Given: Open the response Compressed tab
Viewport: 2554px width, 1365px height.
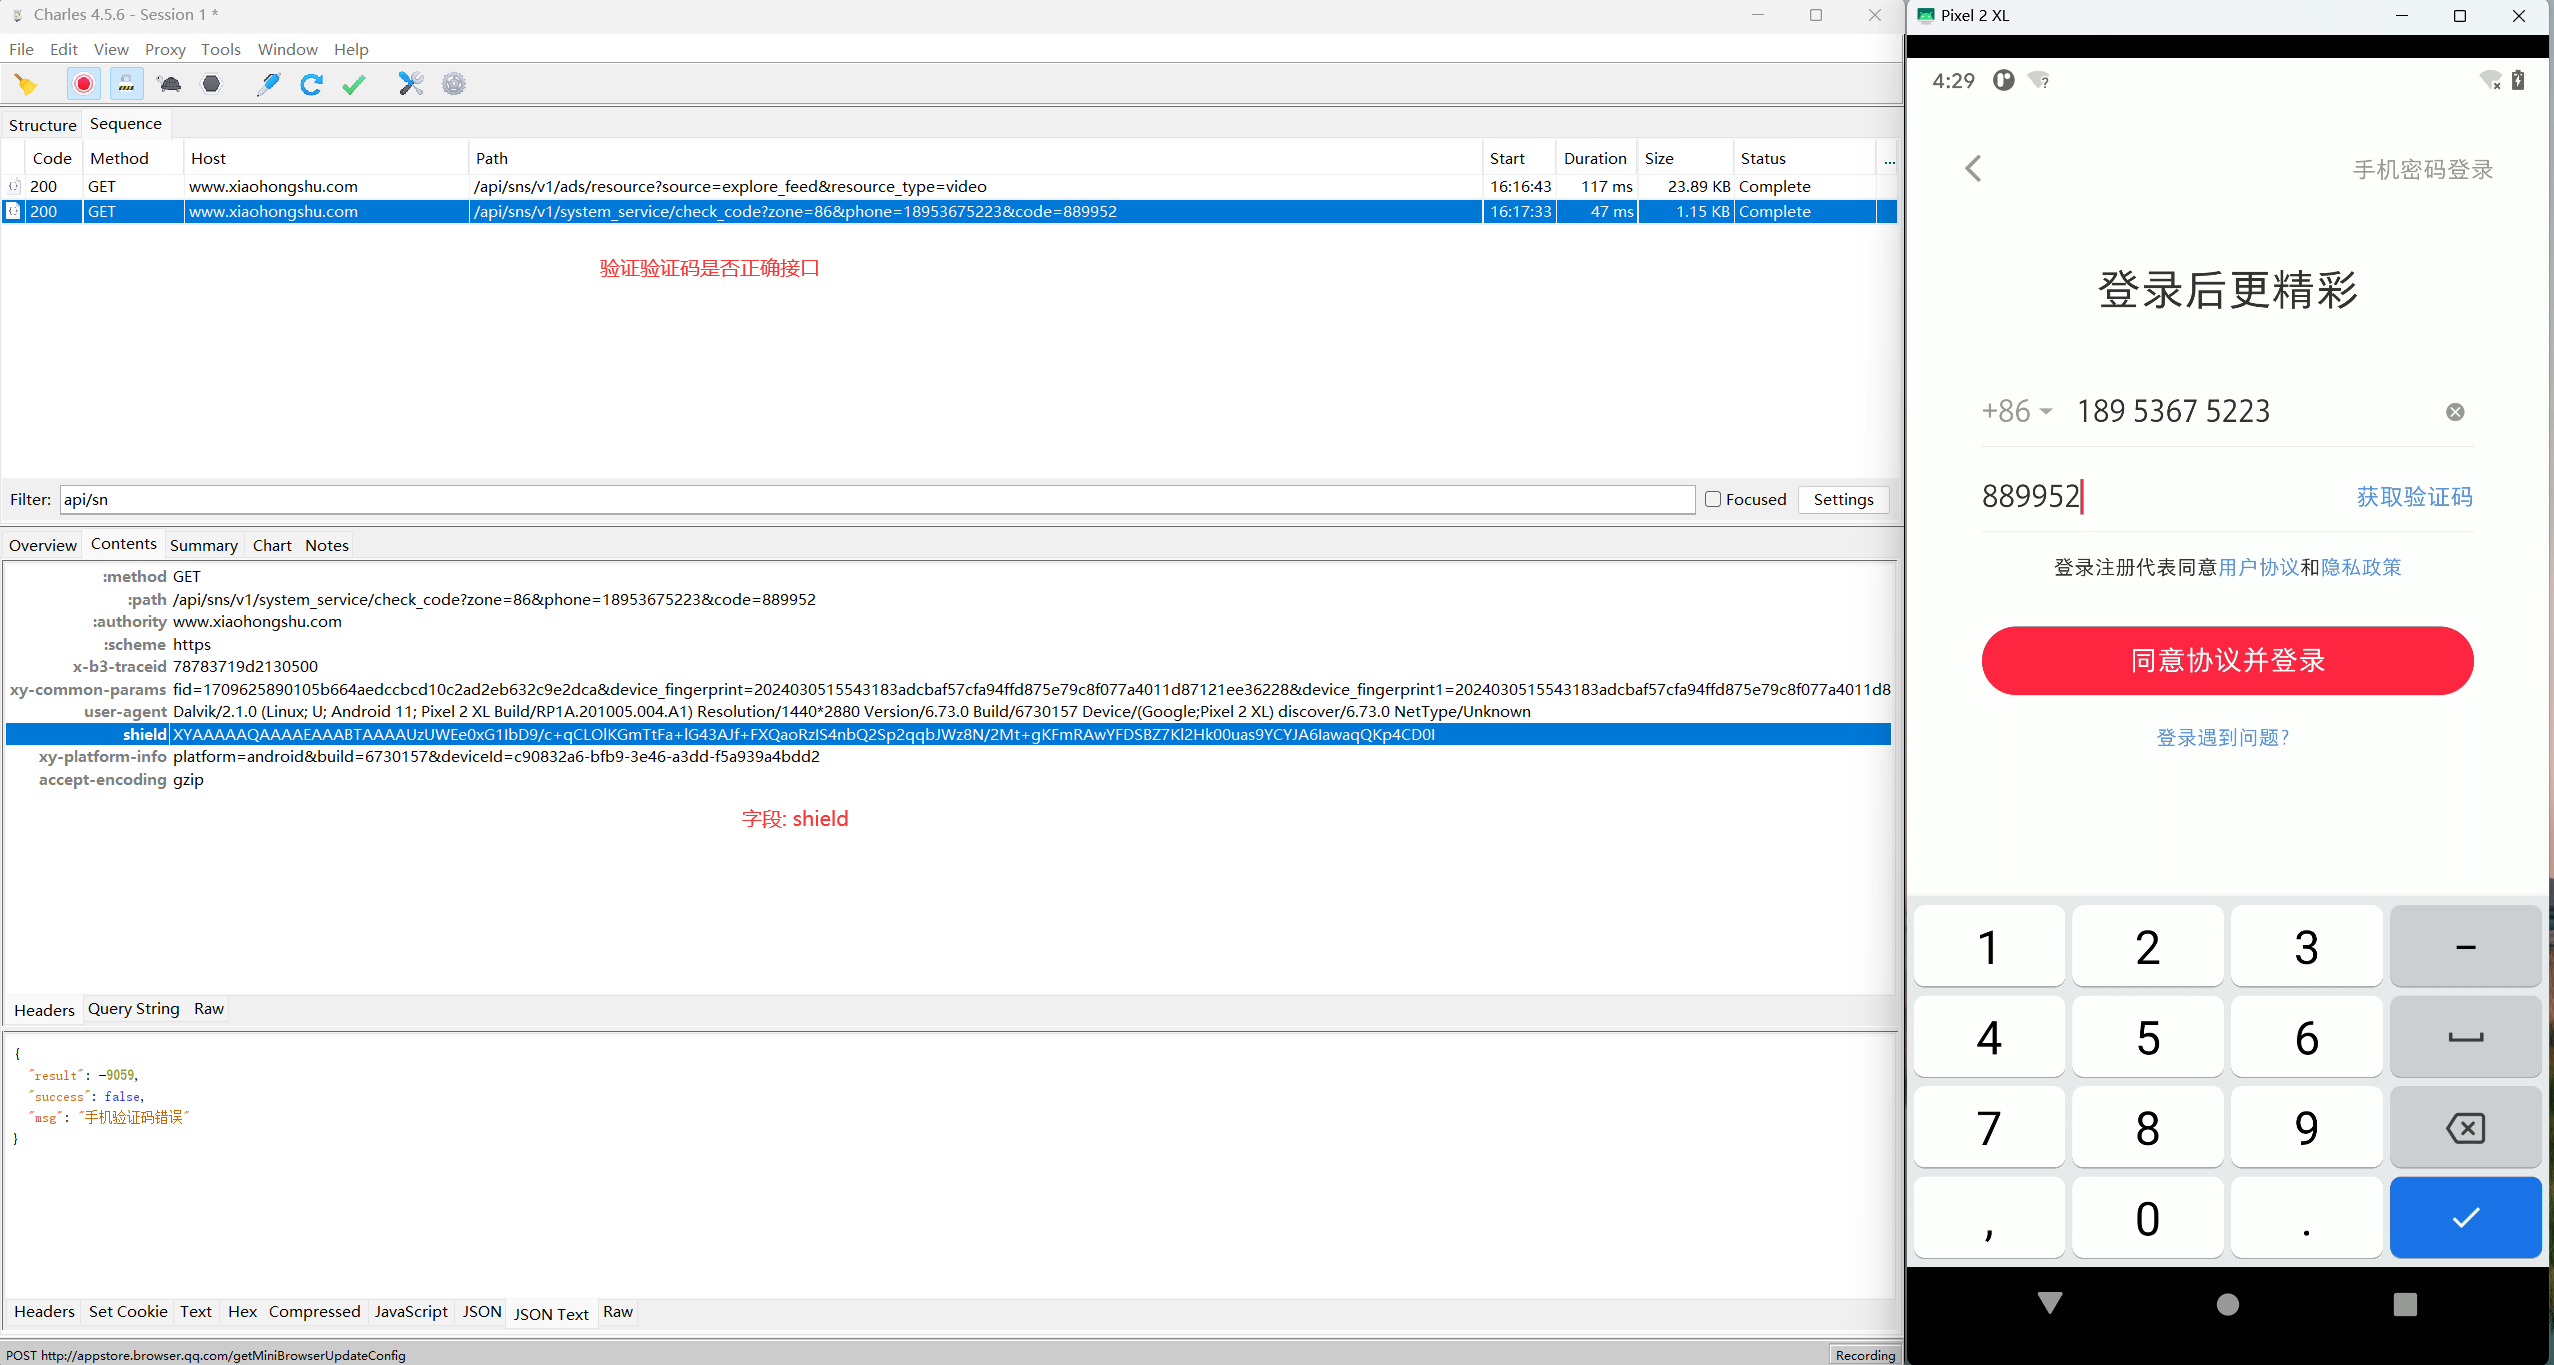Looking at the screenshot, I should pyautogui.click(x=314, y=1311).
